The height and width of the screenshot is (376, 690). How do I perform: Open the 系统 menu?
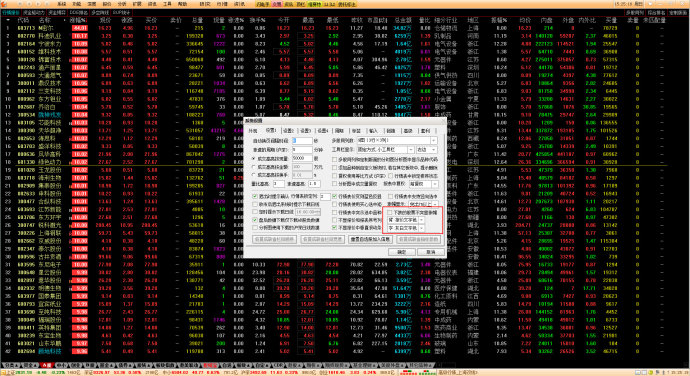coord(61,4)
